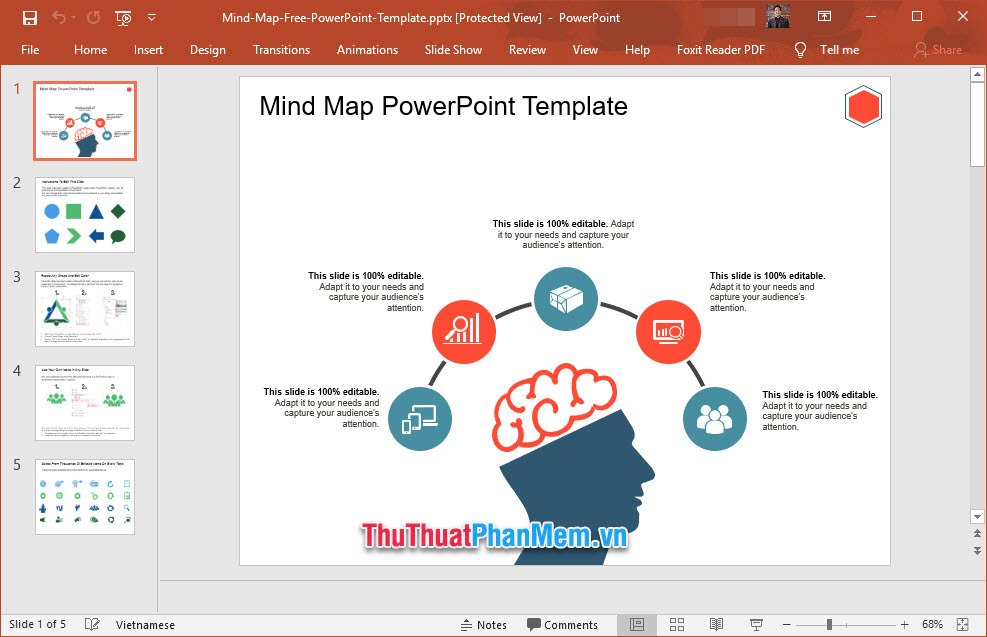Open the Animations ribbon tab
This screenshot has width=987, height=637.
[x=367, y=49]
